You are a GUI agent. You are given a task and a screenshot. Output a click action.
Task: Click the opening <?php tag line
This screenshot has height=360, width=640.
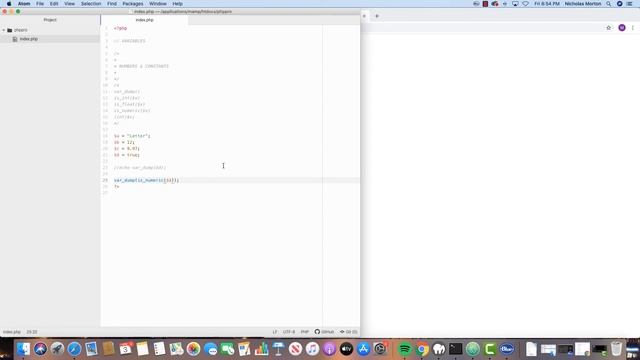120,29
